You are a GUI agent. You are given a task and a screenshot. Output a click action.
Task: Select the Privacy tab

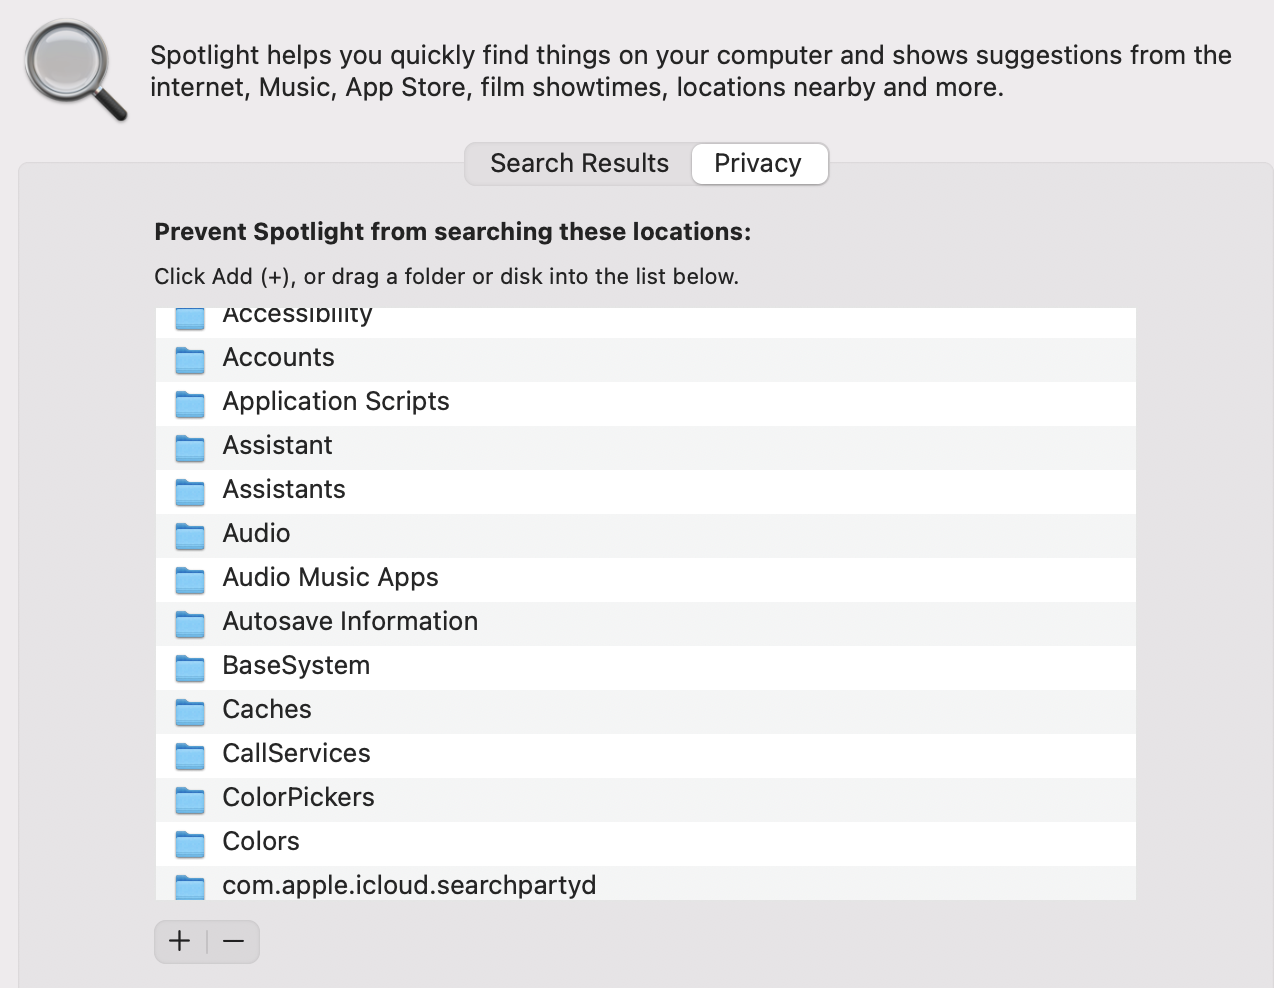(x=758, y=163)
